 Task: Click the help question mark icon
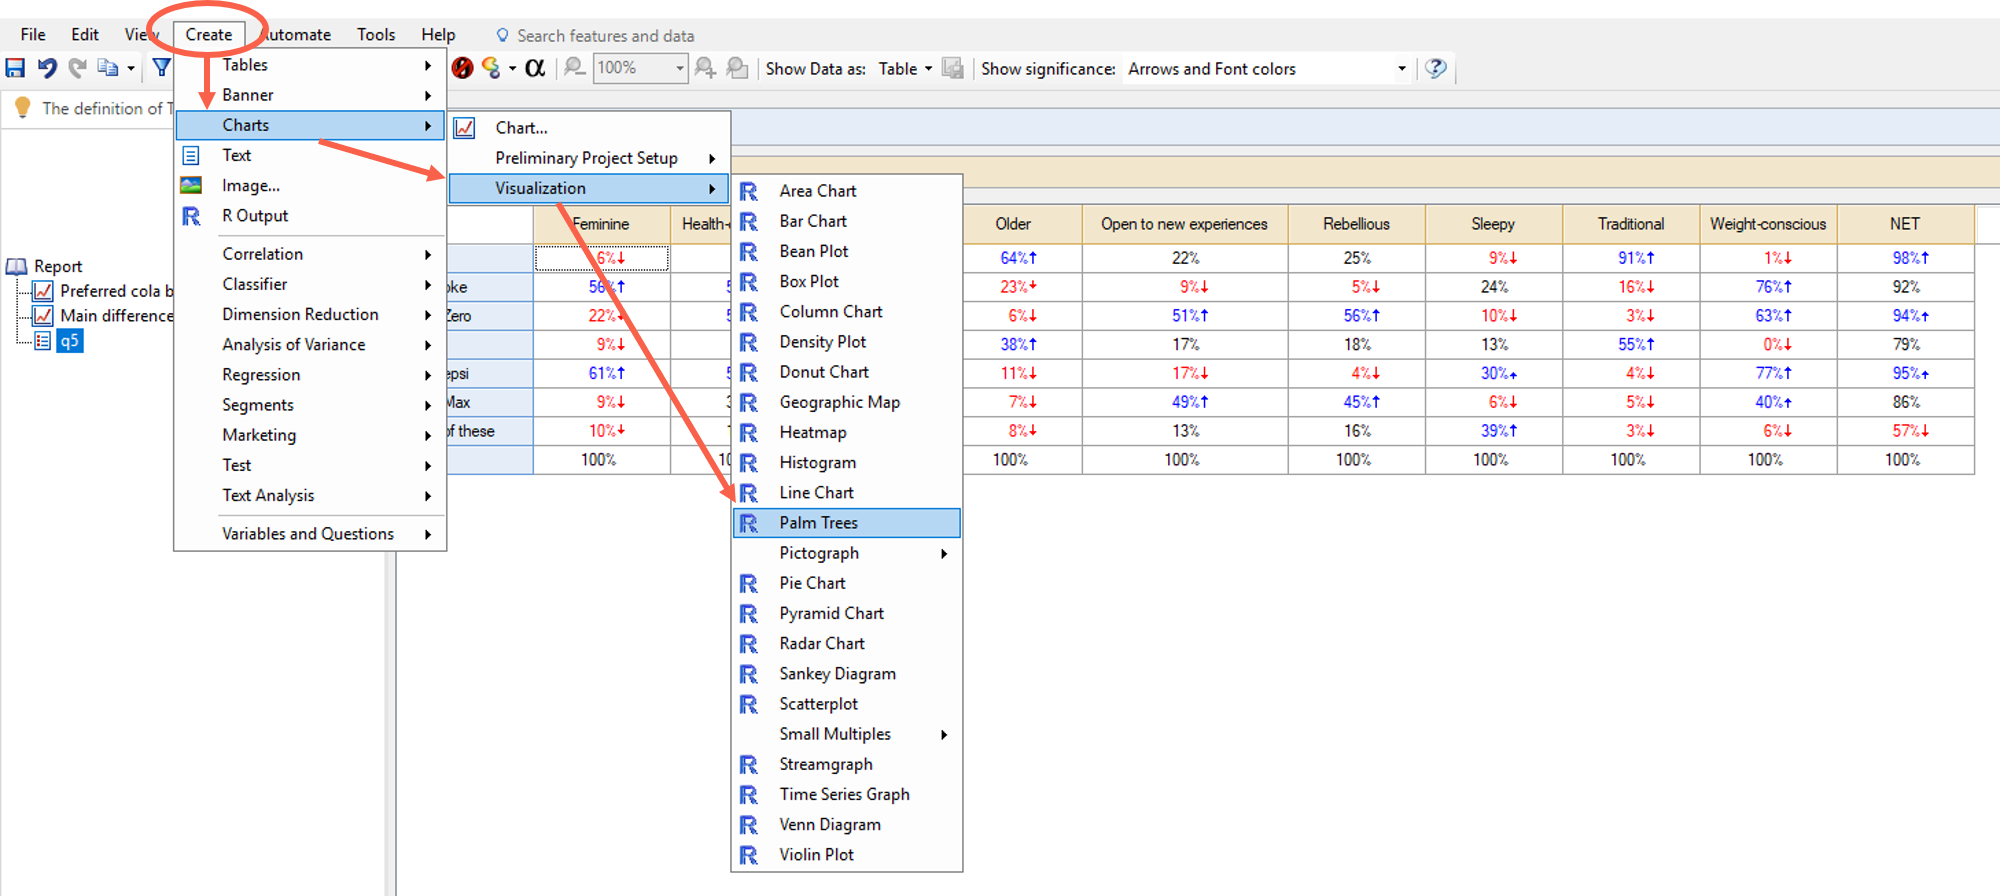pos(1436,68)
